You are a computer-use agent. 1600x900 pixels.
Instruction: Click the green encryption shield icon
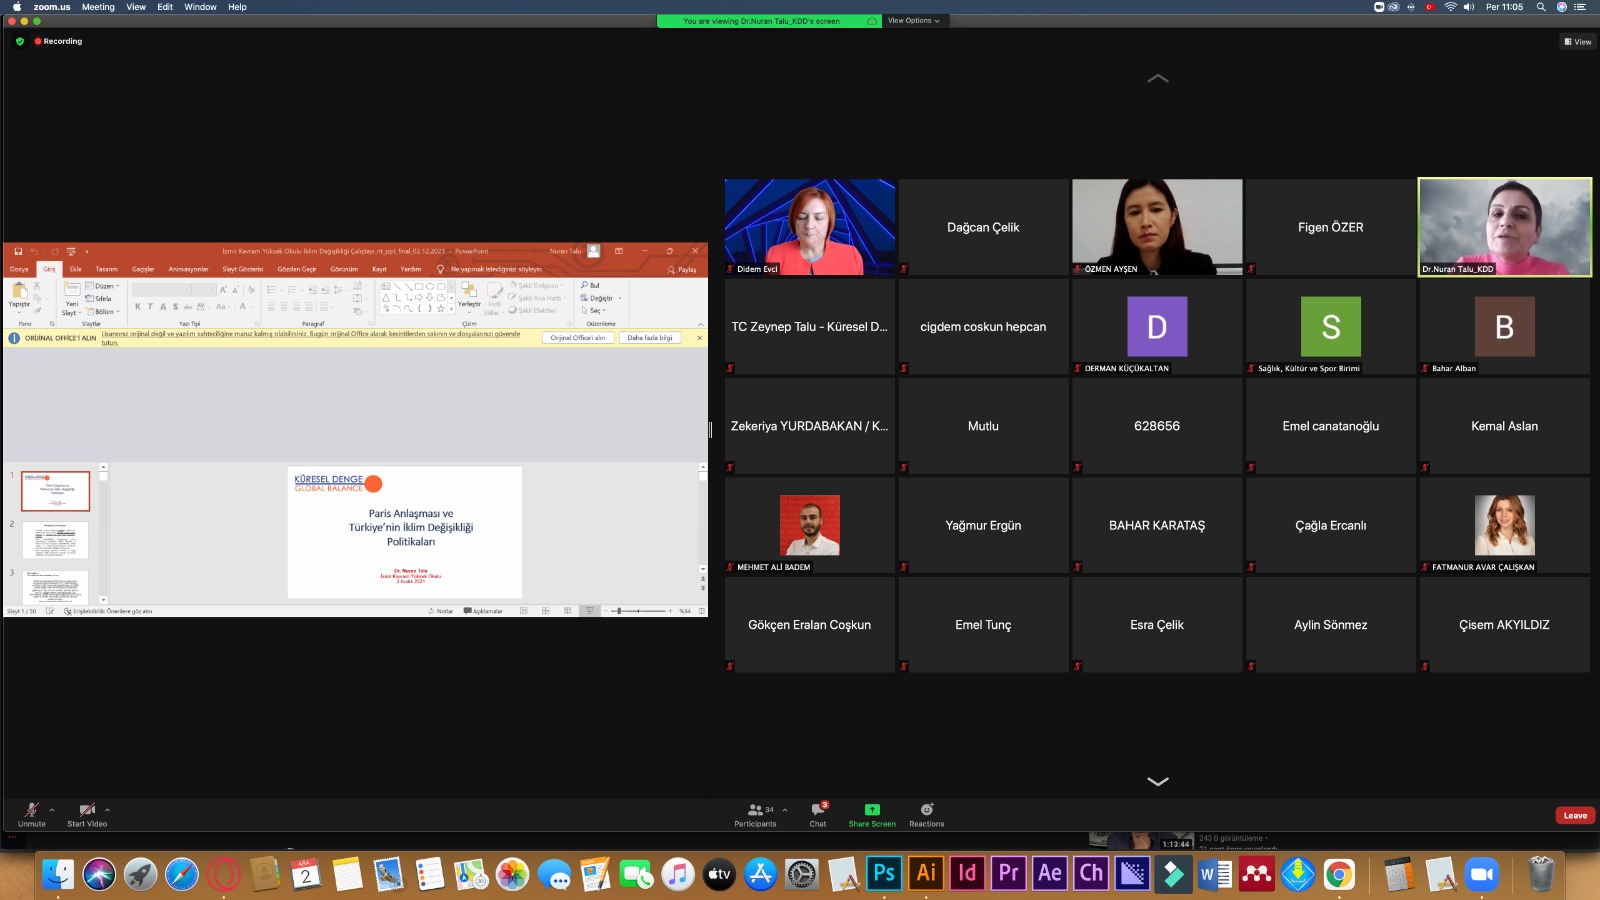pyautogui.click(x=20, y=41)
